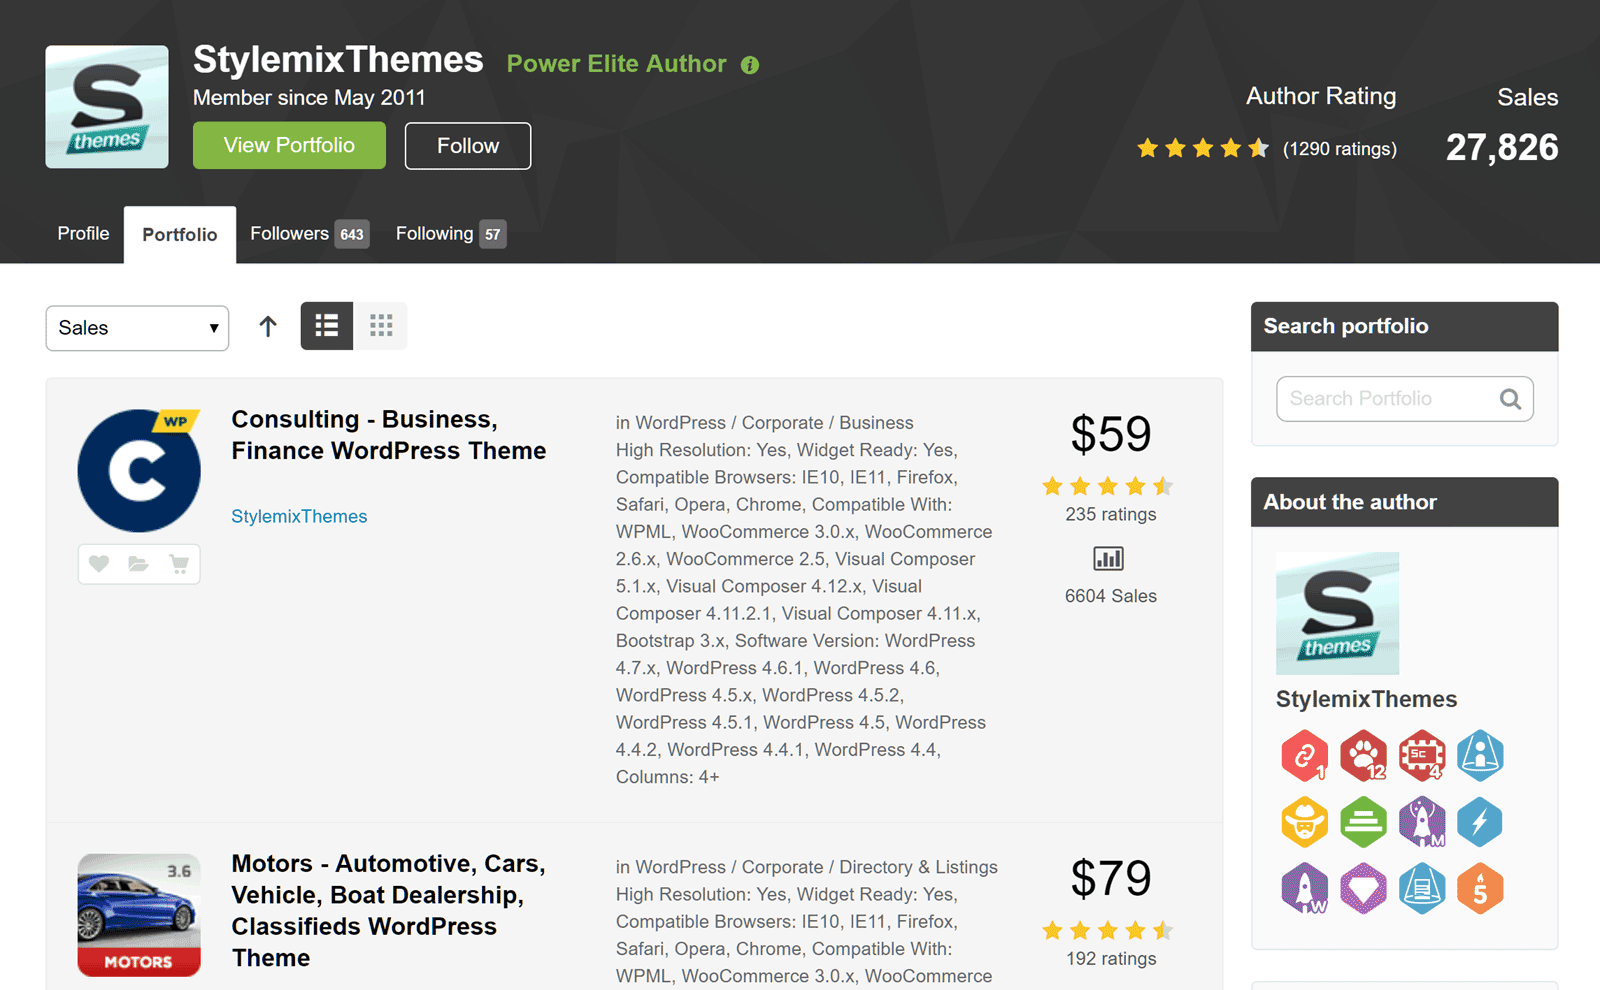Switch to list view layout
The width and height of the screenshot is (1600, 990).
327,326
